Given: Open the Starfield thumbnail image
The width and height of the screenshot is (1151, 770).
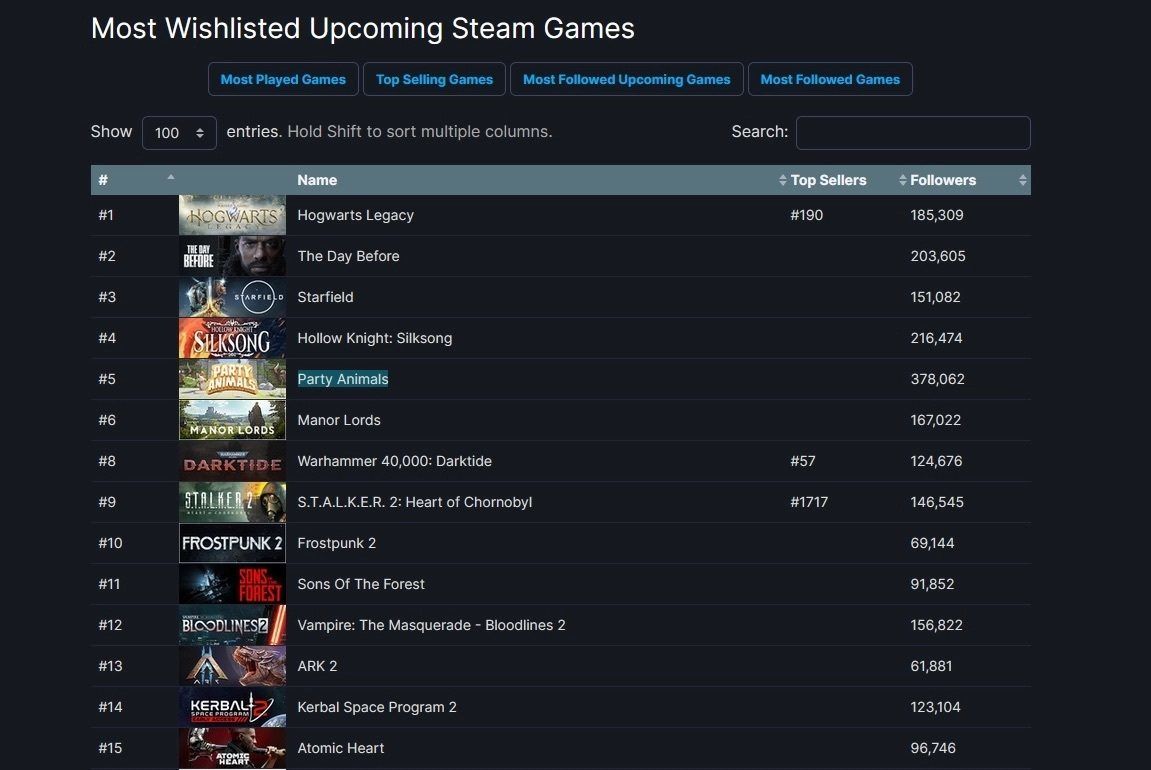Looking at the screenshot, I should click(x=232, y=297).
